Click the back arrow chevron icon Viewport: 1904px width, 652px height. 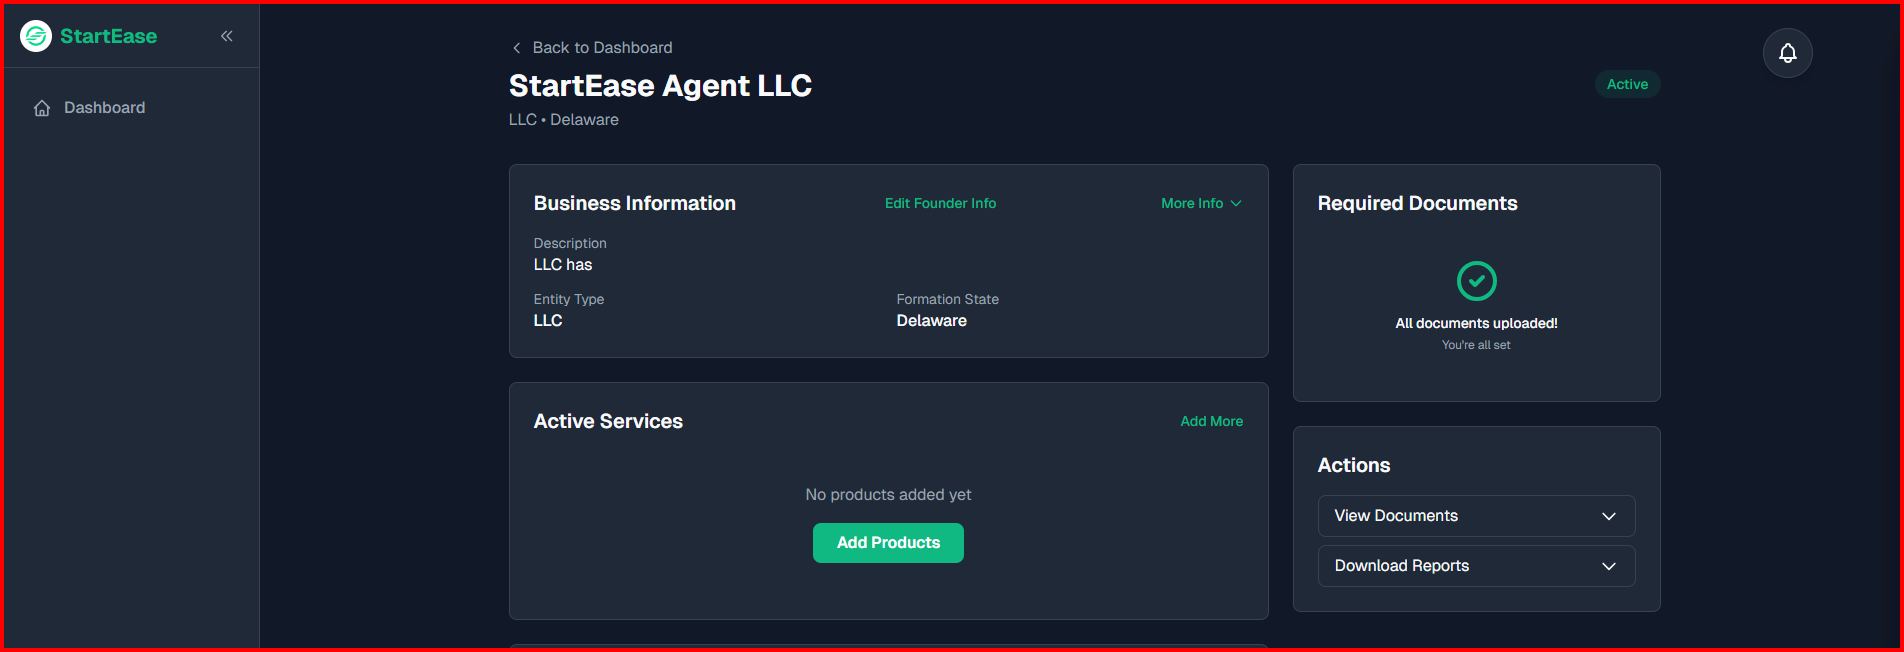(x=516, y=48)
